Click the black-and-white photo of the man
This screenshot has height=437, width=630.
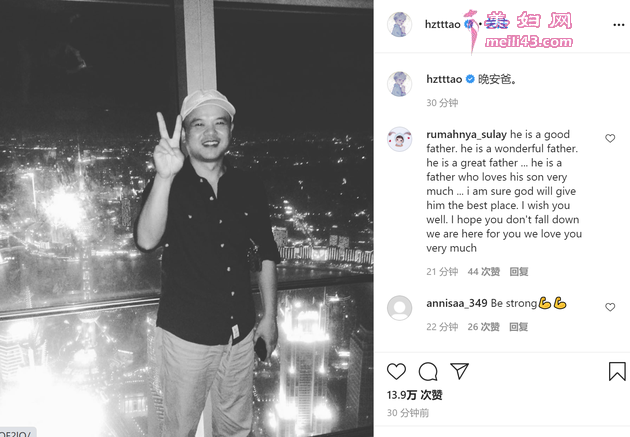click(x=186, y=218)
